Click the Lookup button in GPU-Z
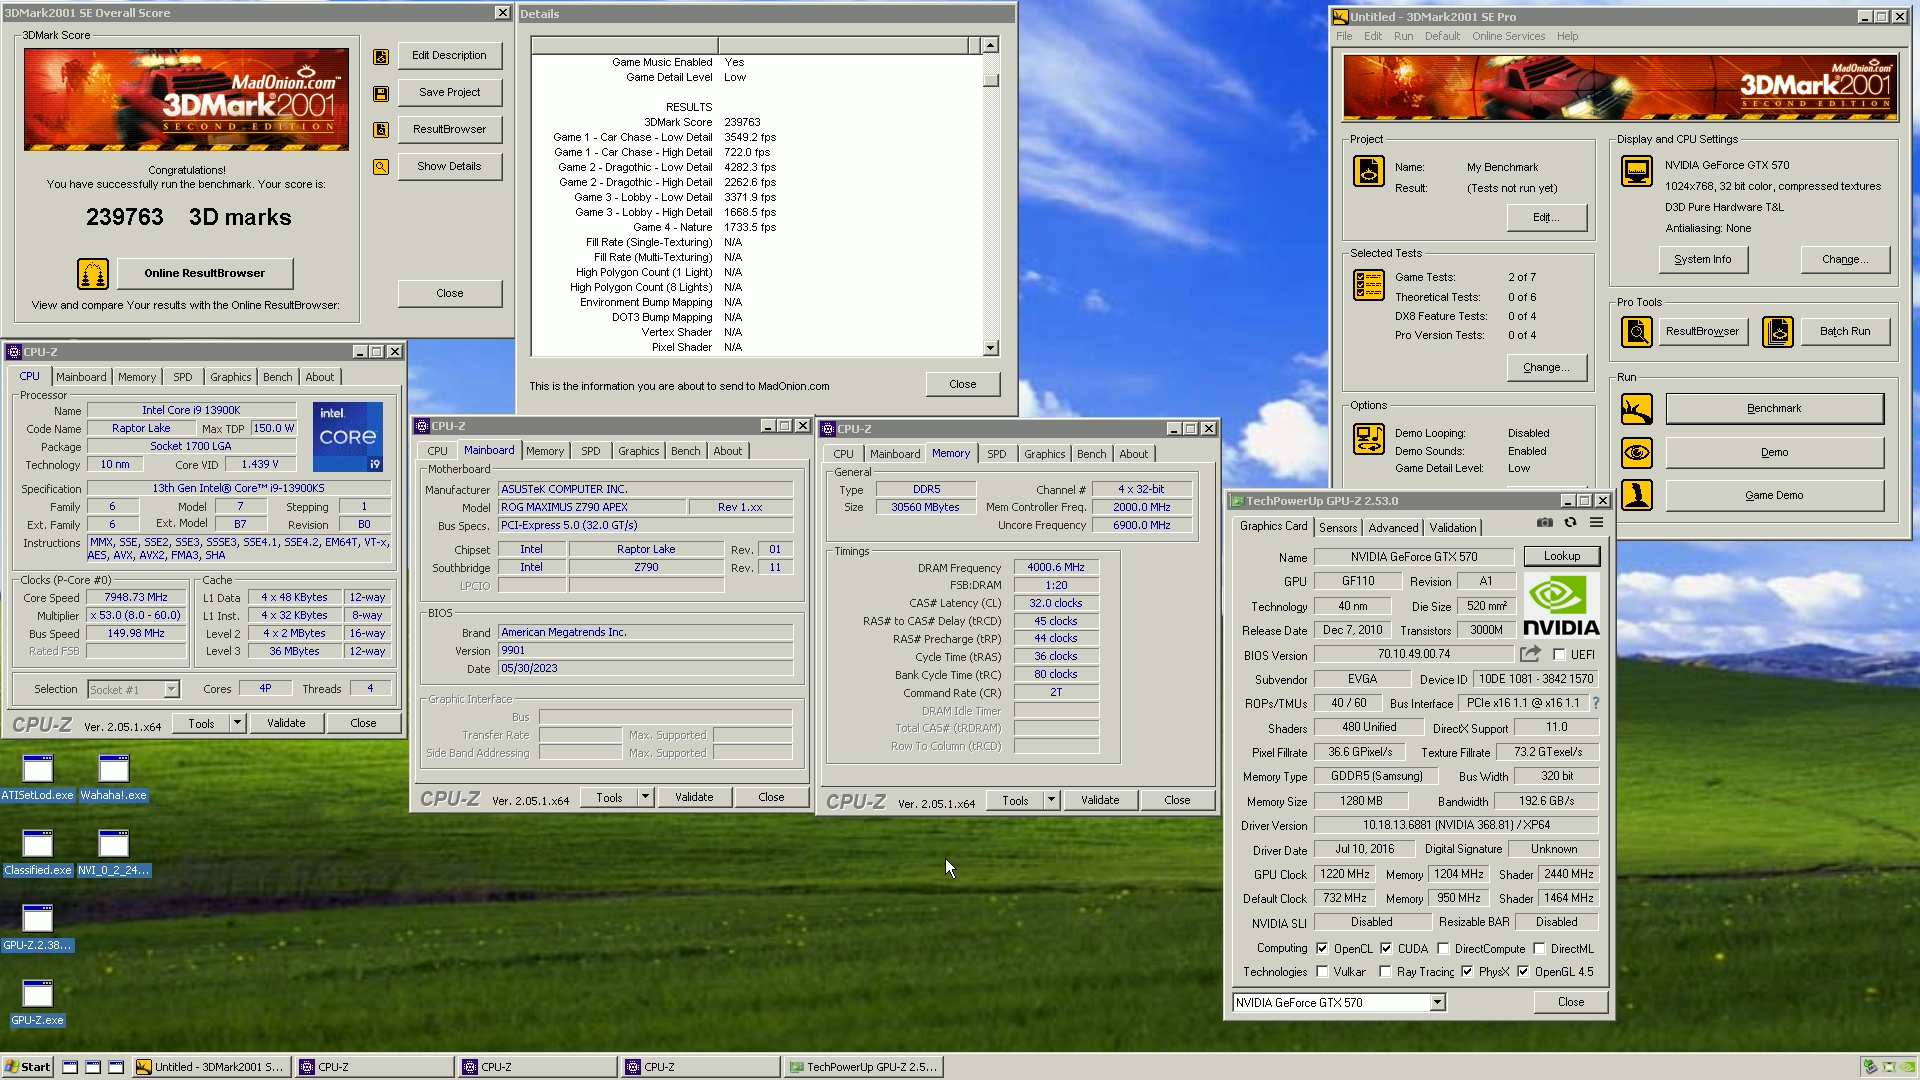 tap(1562, 556)
